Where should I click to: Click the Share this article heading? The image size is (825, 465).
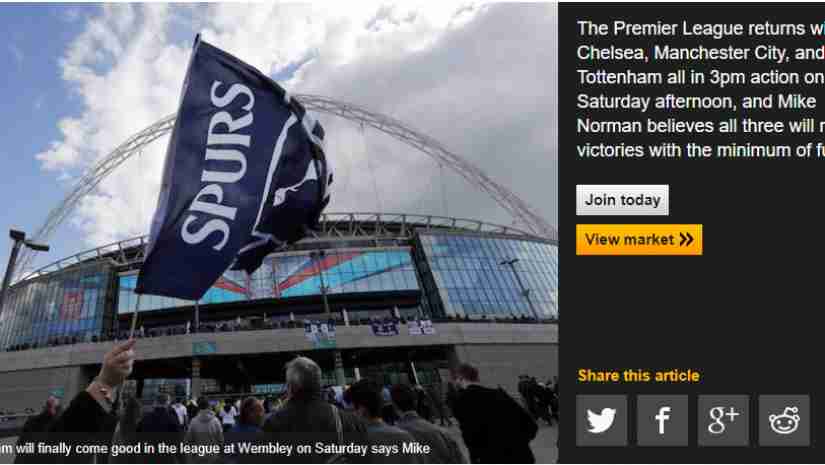pos(638,376)
